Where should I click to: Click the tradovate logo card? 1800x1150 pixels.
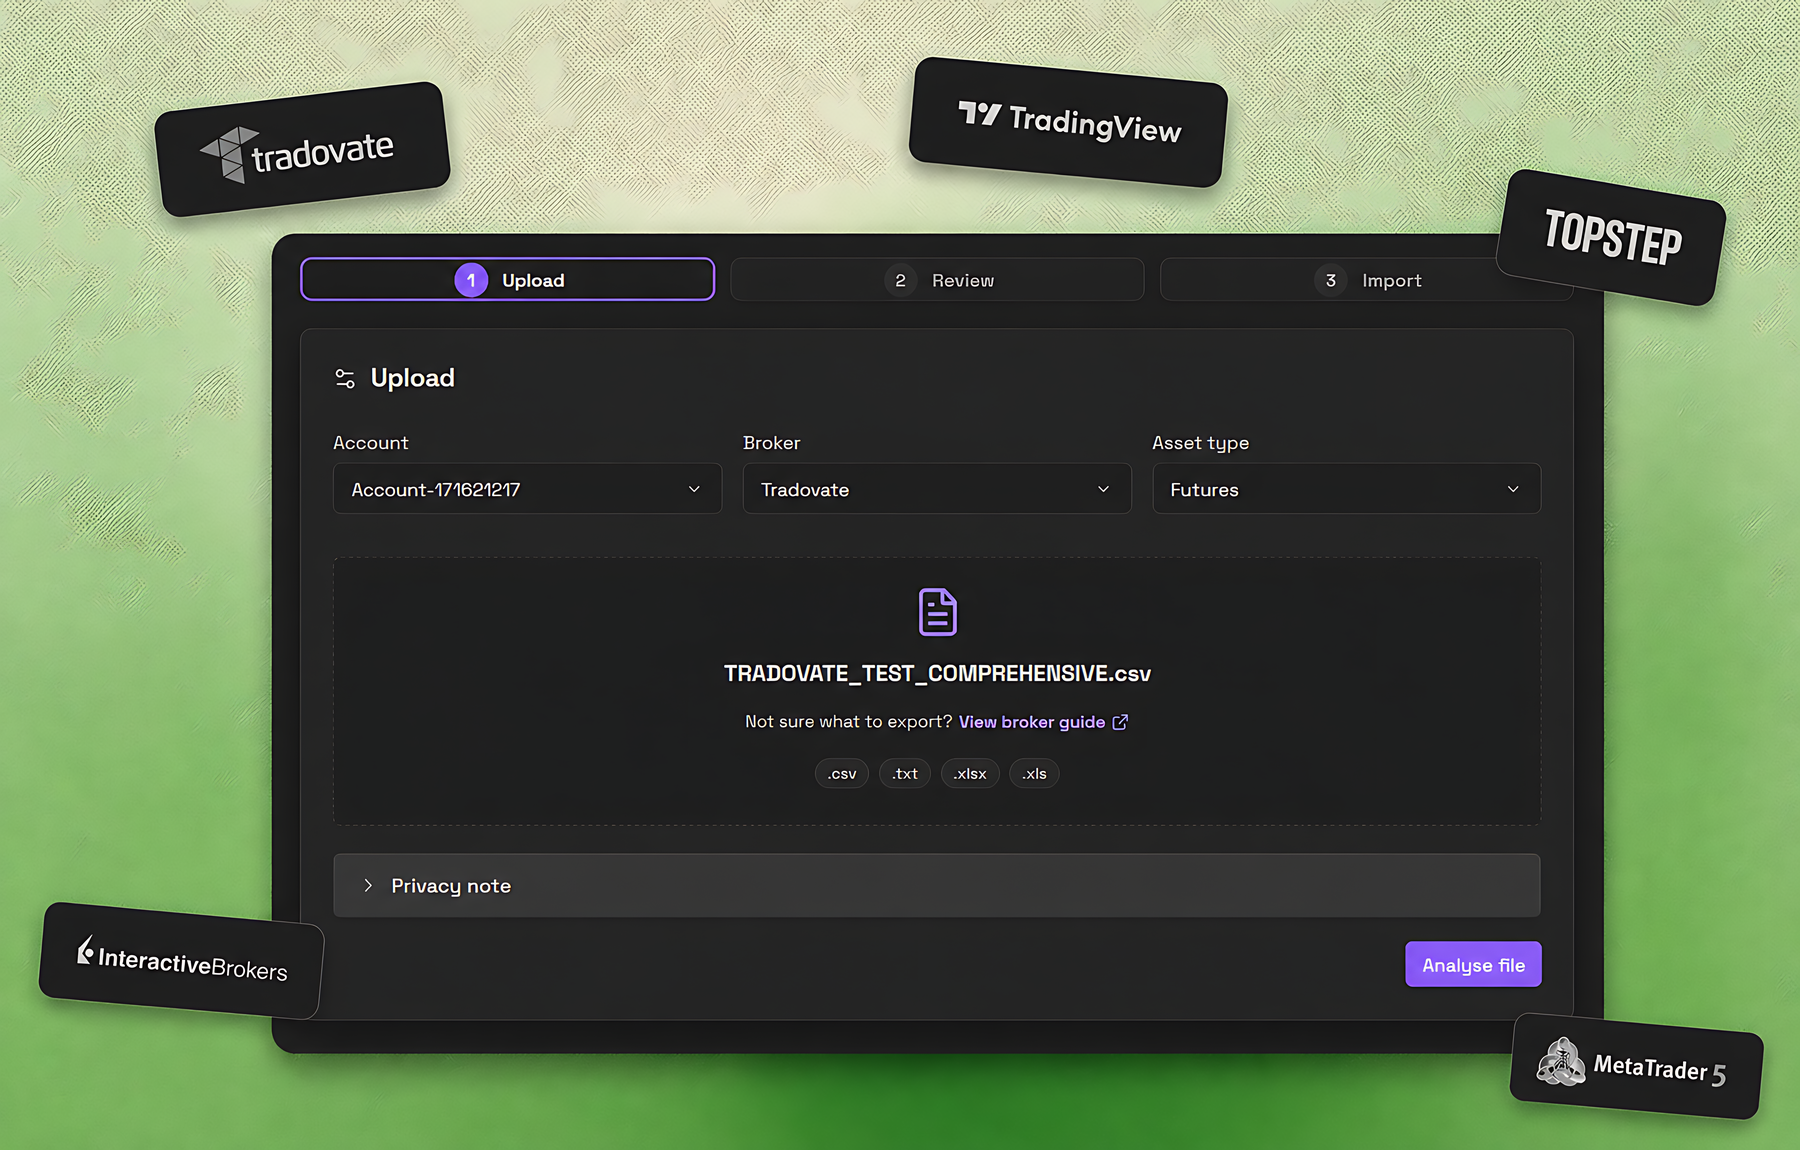pyautogui.click(x=302, y=149)
